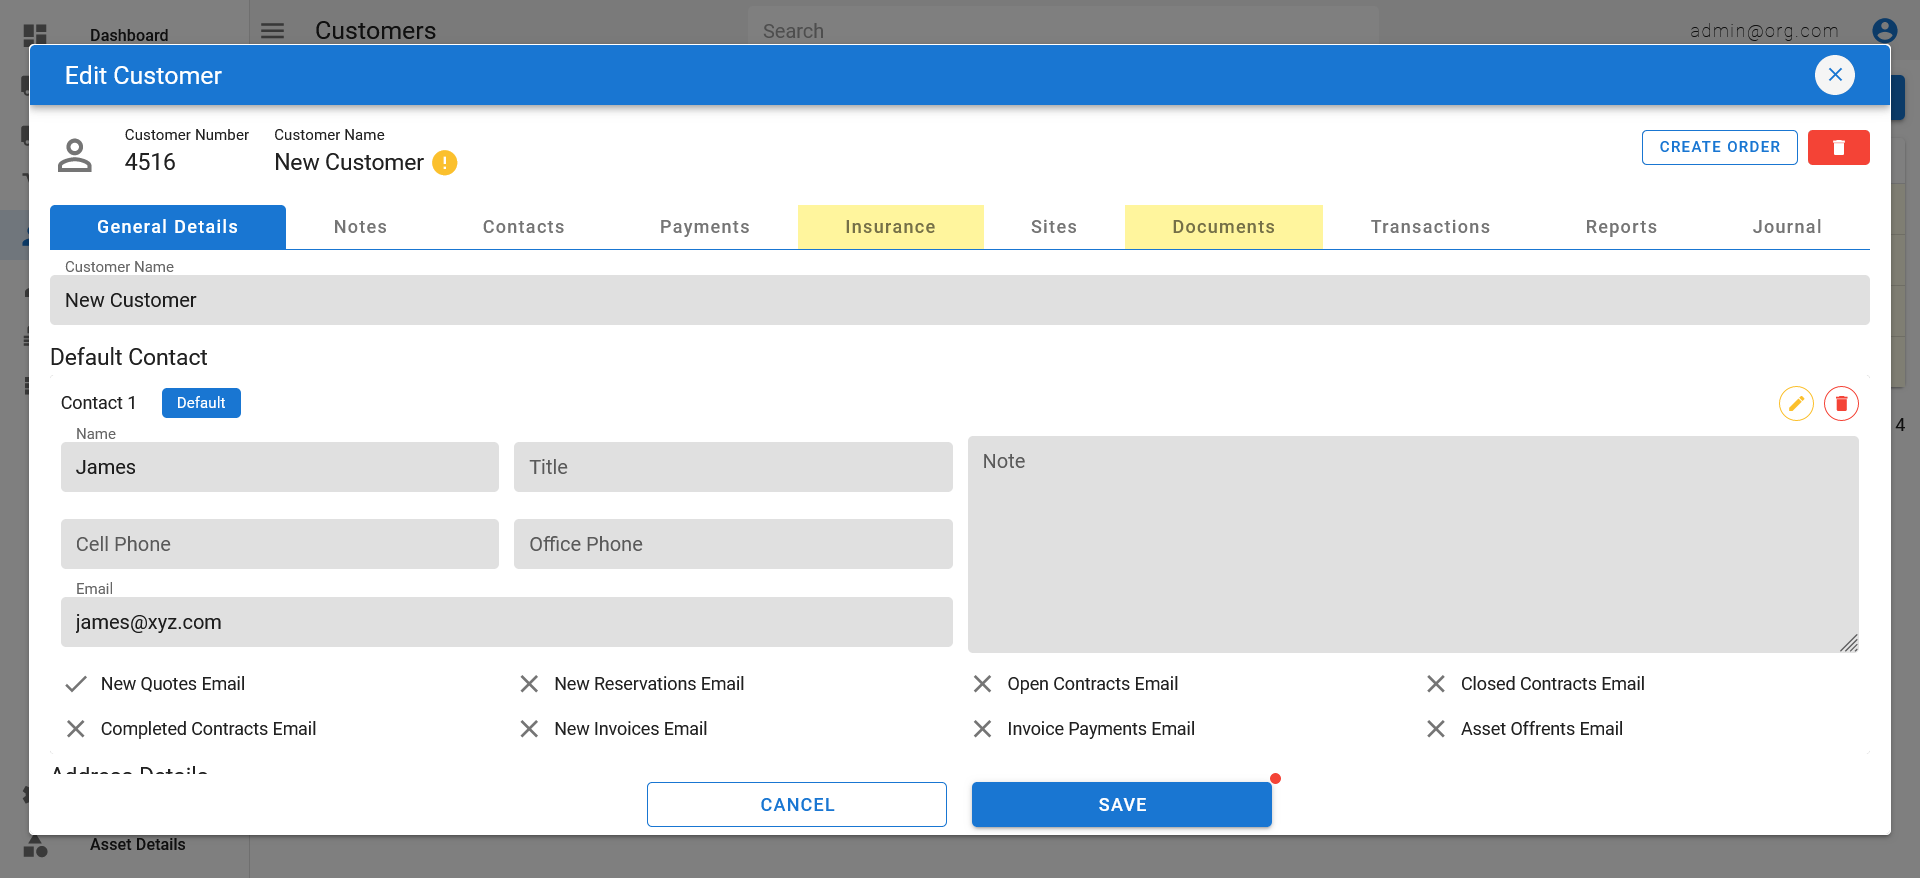The height and width of the screenshot is (878, 1920).
Task: Click the Dashboard grid icon in sidebar
Action: tap(35, 35)
